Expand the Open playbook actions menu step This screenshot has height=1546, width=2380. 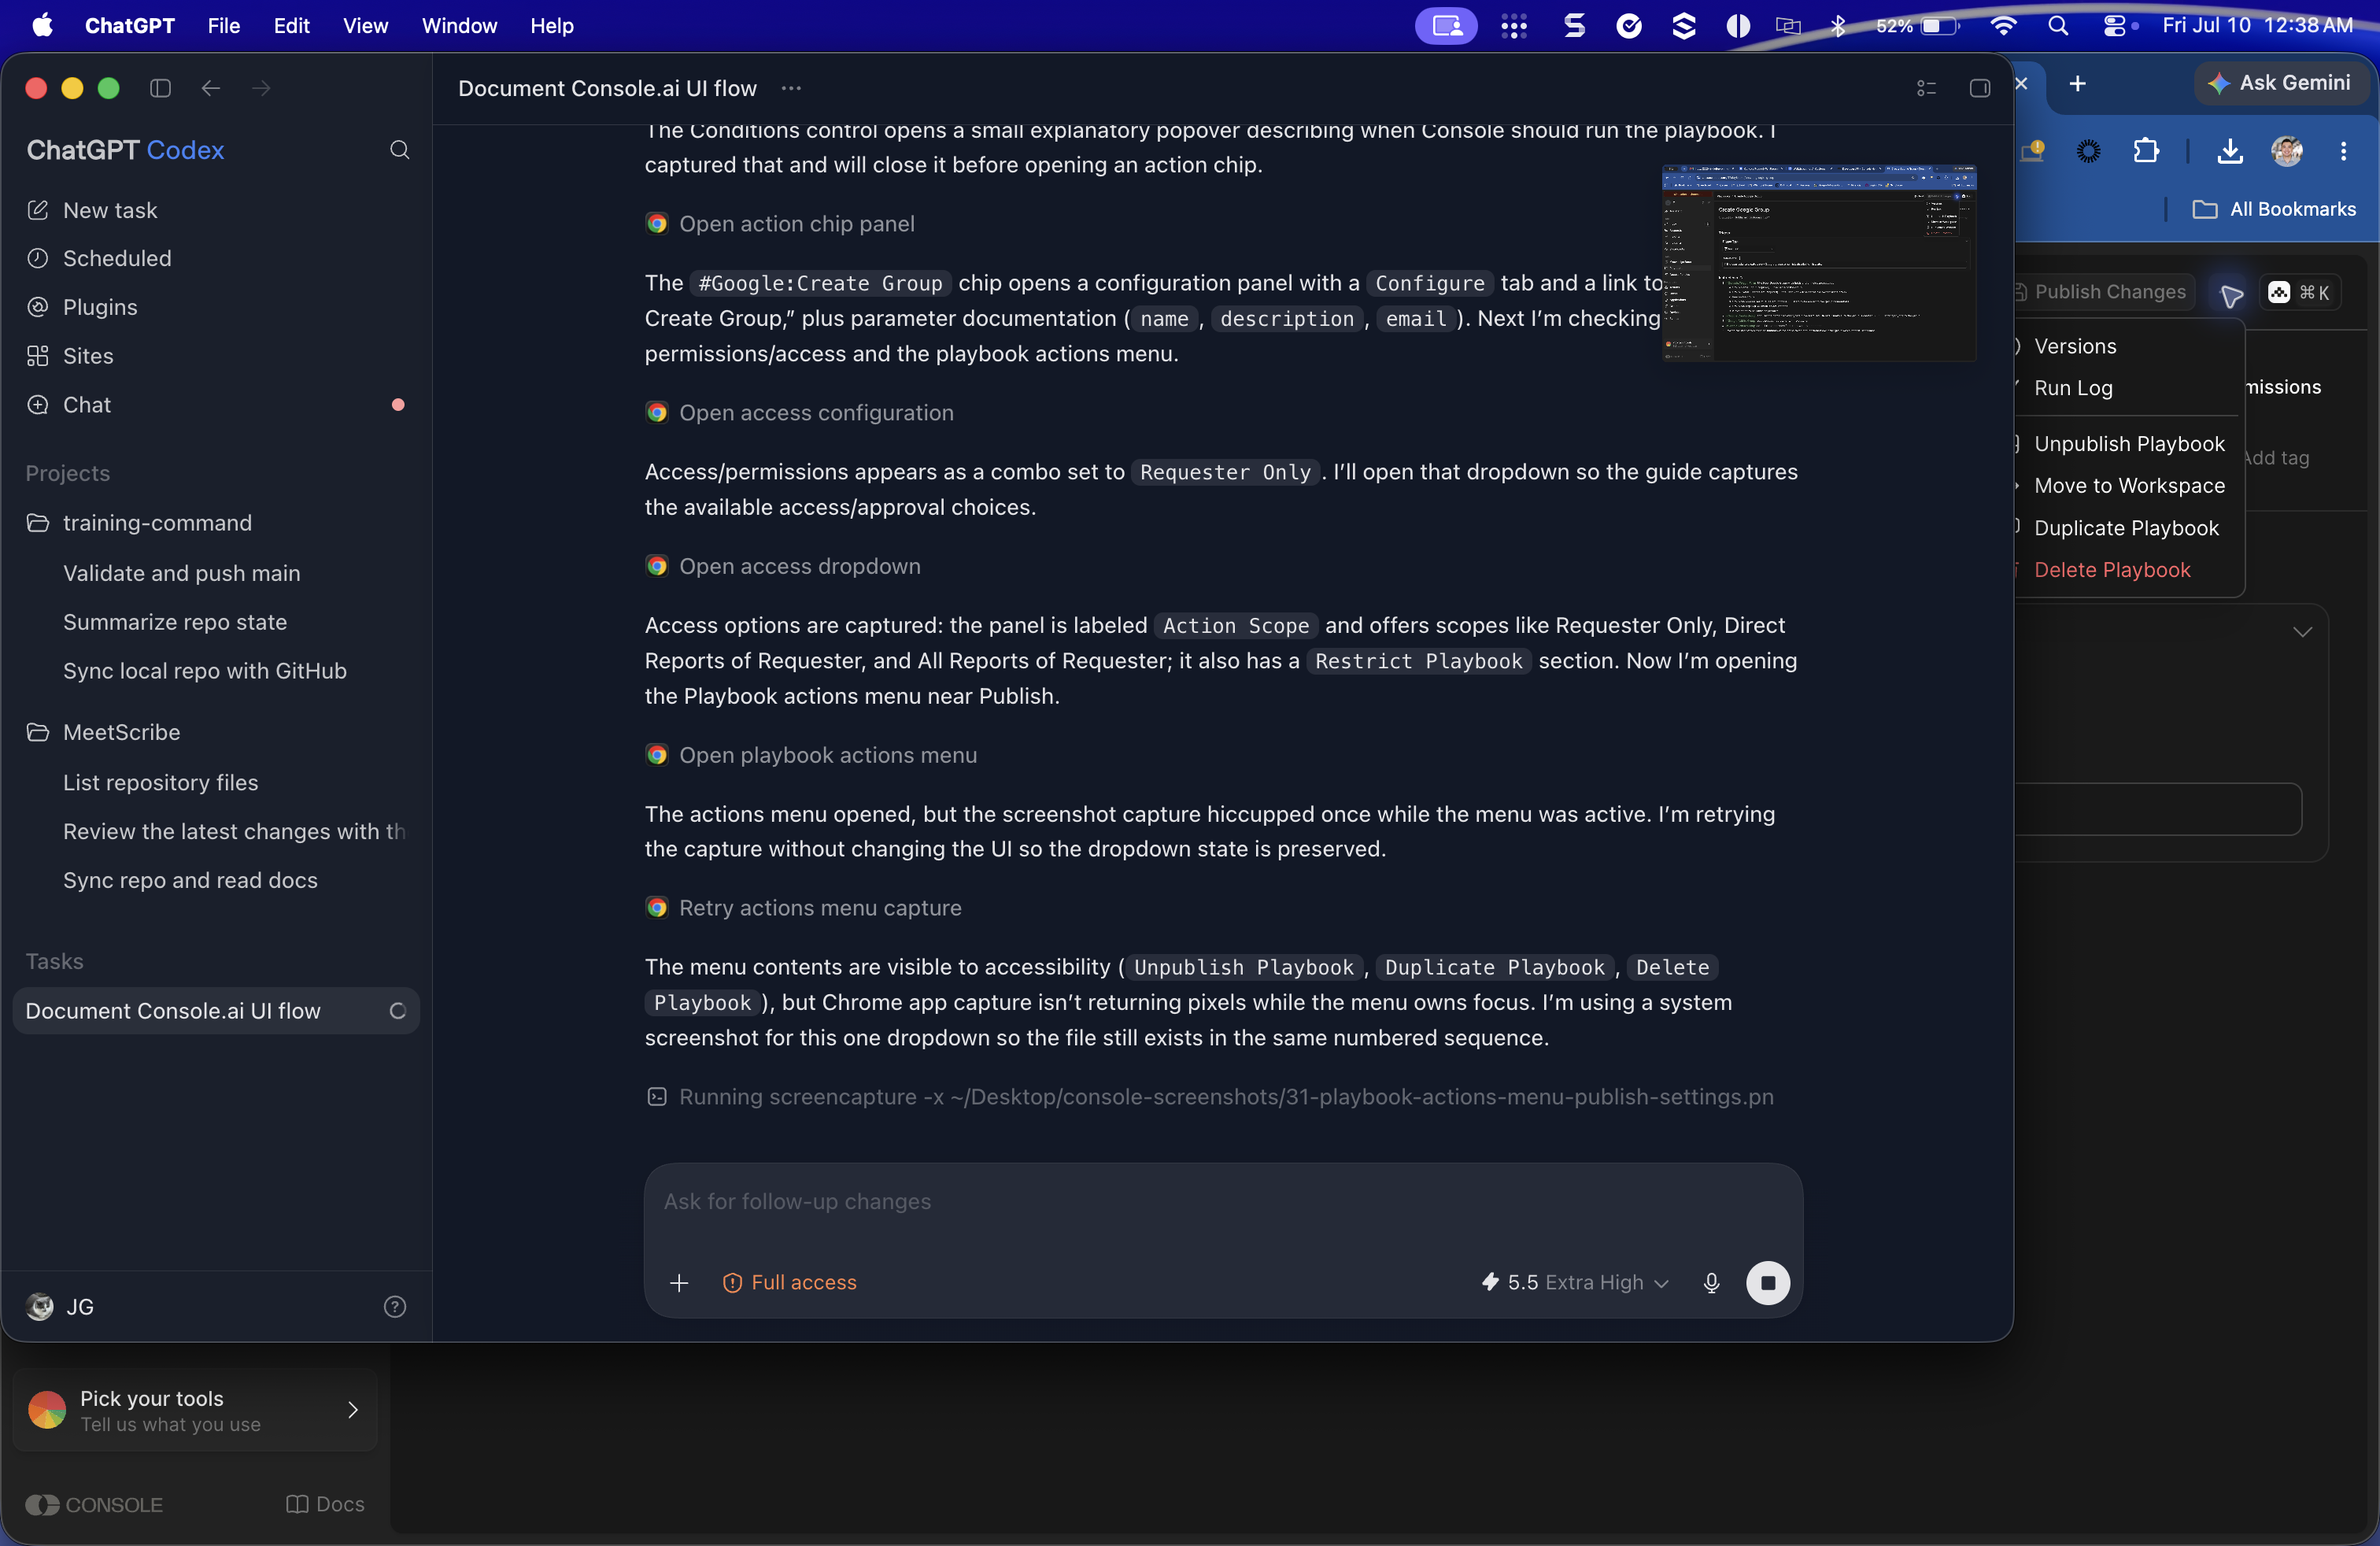pos(812,755)
